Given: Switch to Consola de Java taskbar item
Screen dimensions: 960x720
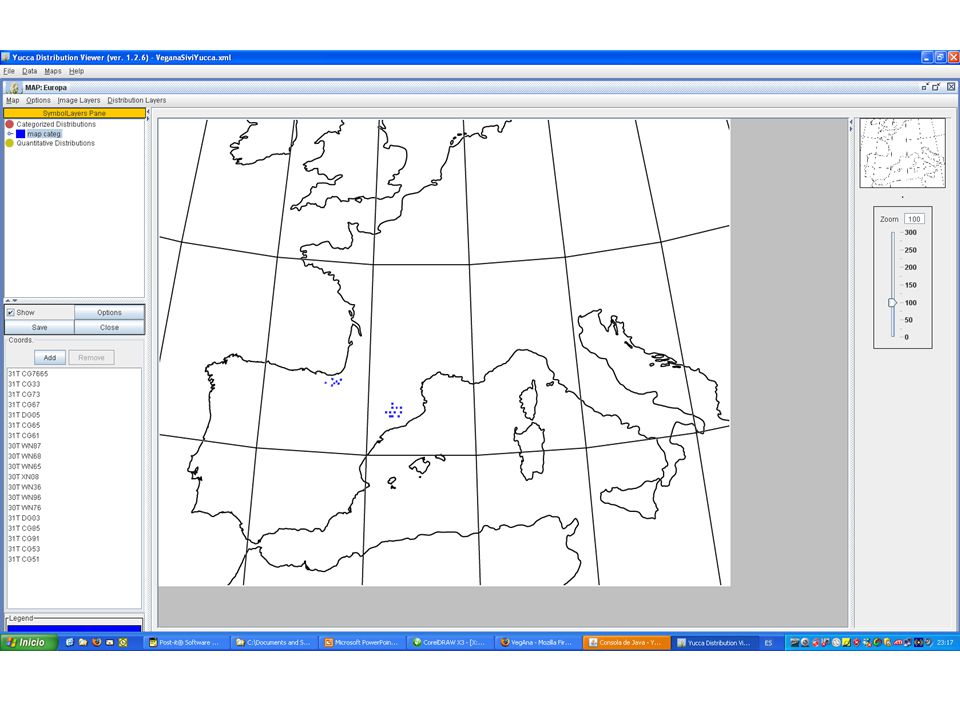Looking at the screenshot, I should click(625, 642).
